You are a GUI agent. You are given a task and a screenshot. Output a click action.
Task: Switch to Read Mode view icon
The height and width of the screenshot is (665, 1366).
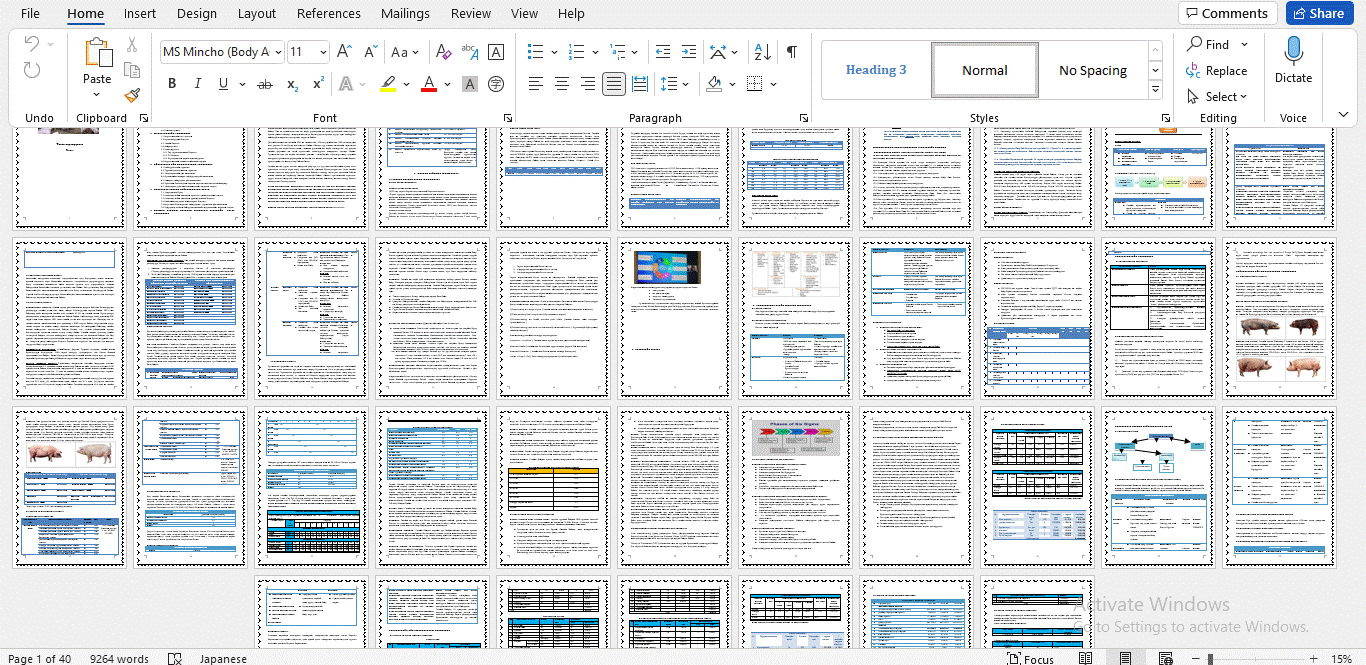pyautogui.click(x=1086, y=659)
